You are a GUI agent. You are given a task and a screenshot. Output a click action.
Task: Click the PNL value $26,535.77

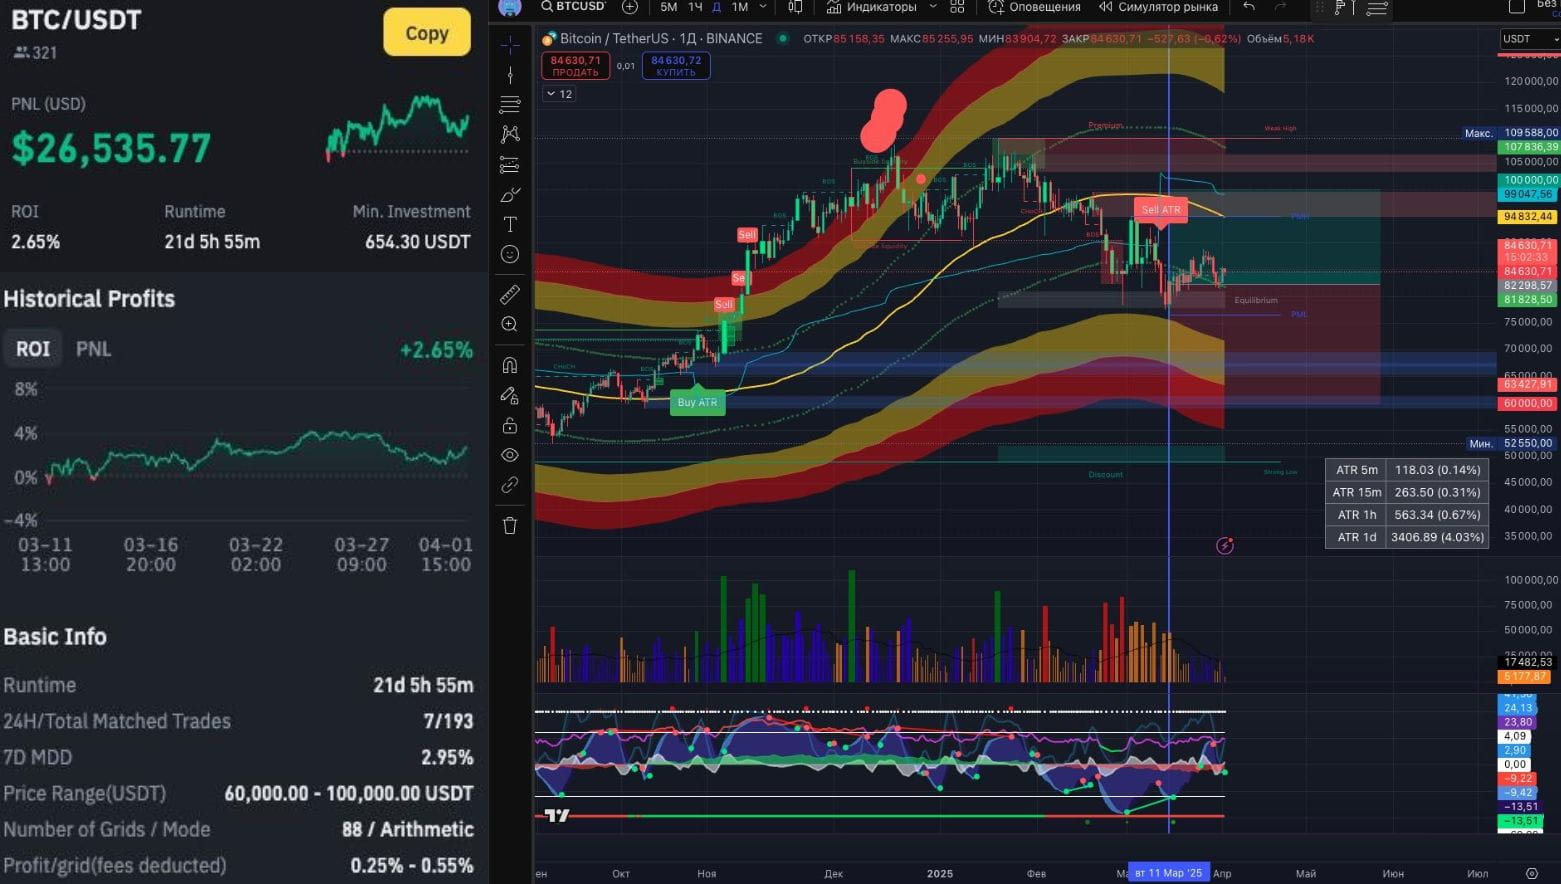click(111, 149)
